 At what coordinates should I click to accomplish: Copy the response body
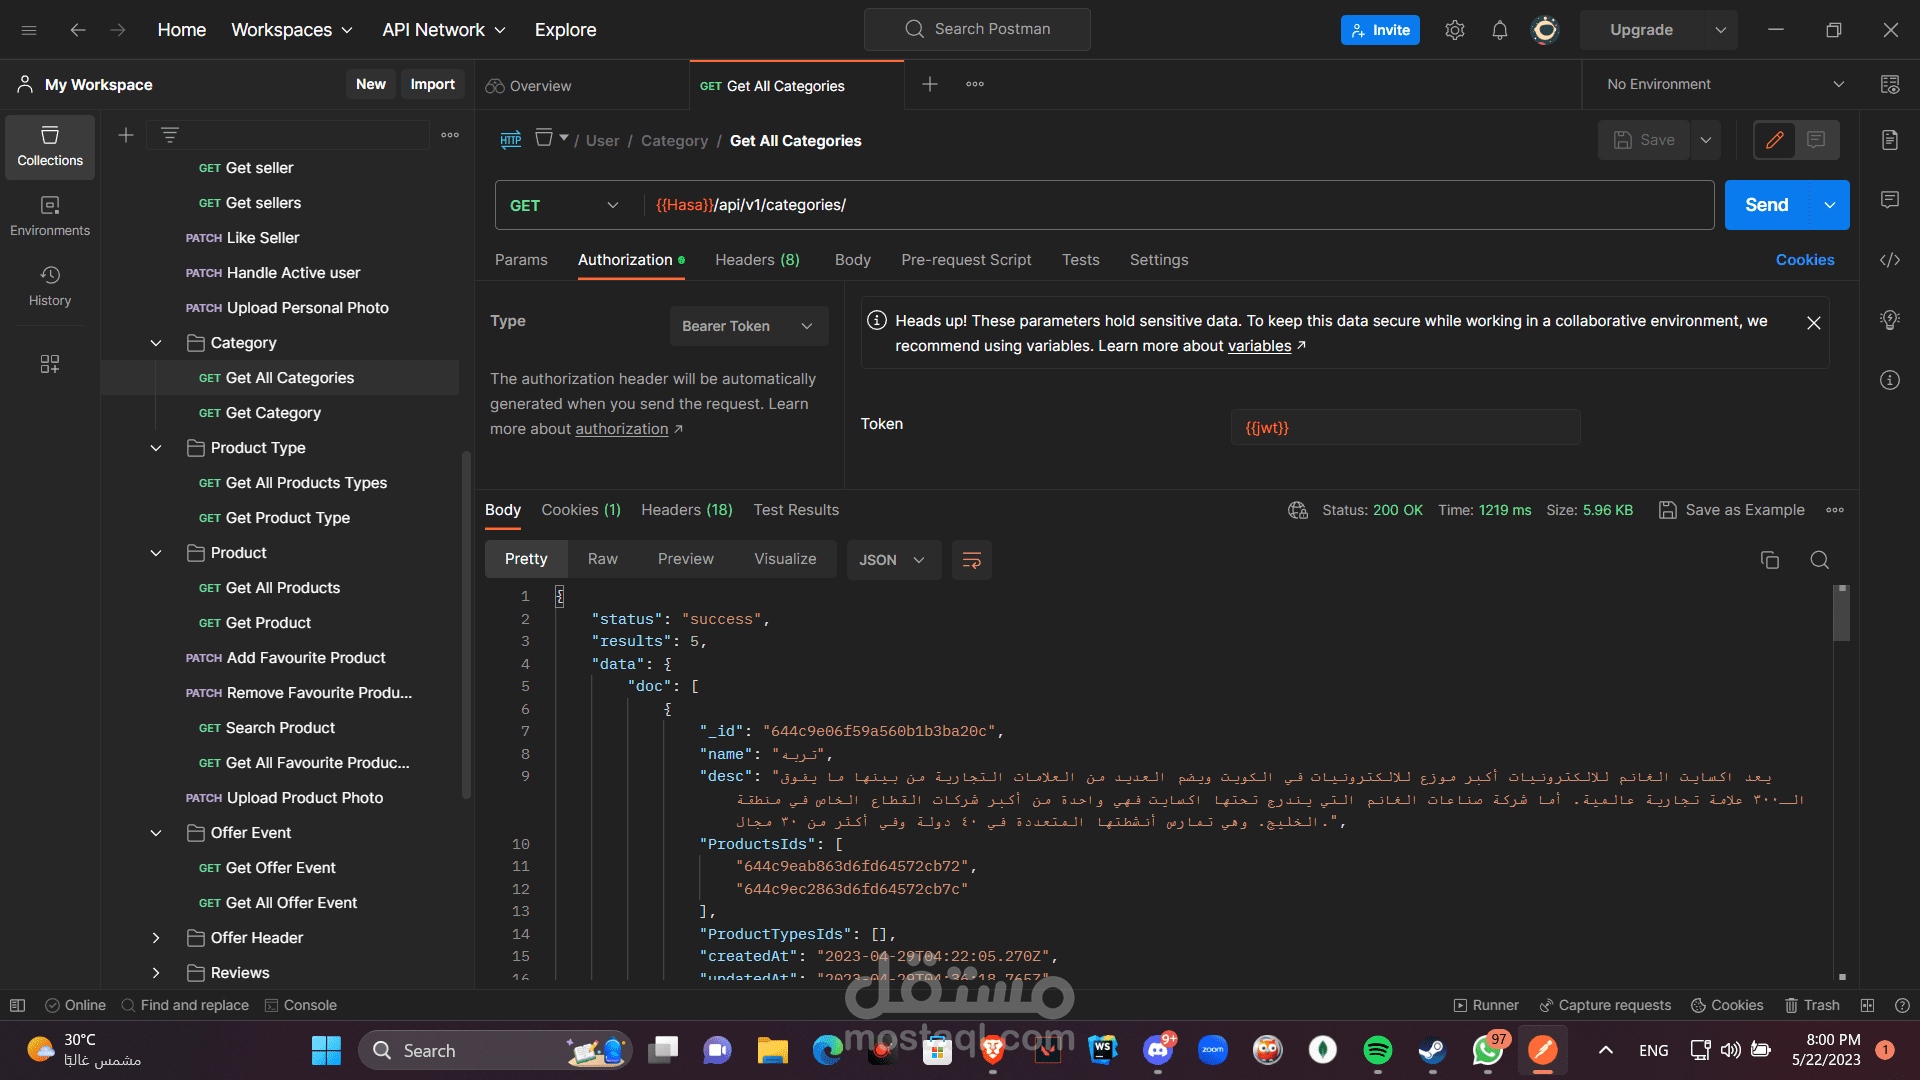pos(1770,560)
